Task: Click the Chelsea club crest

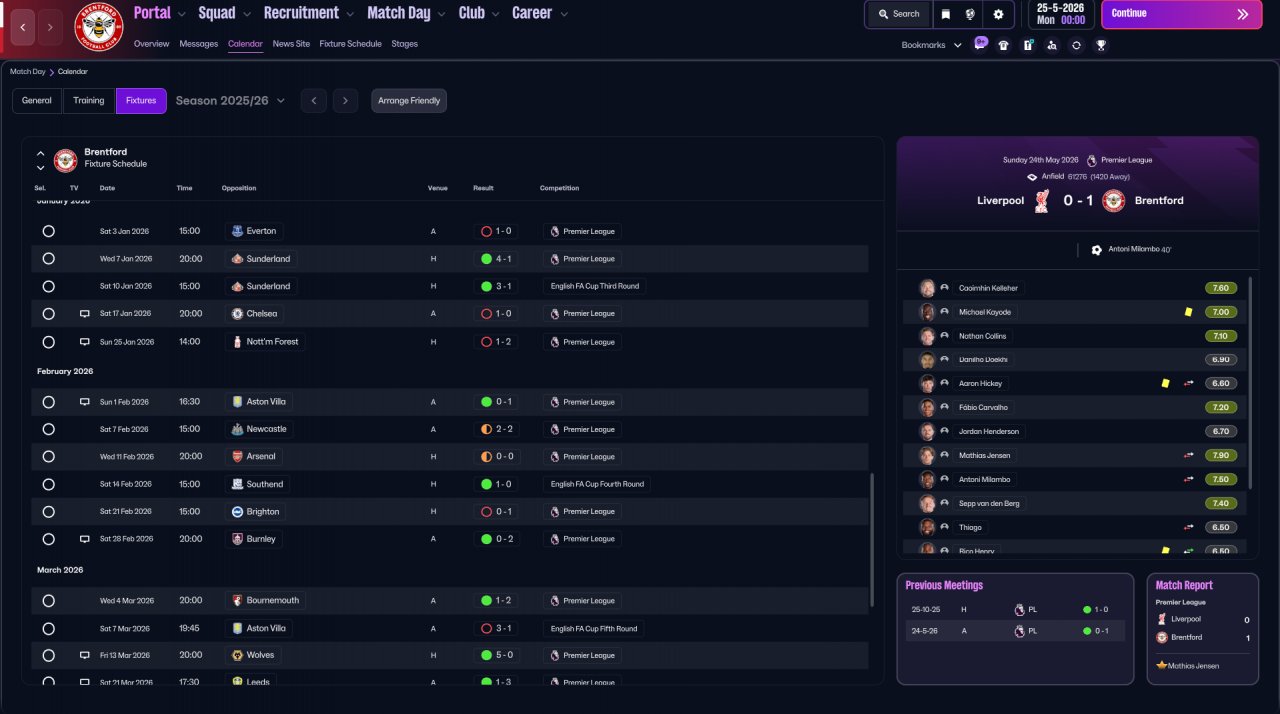Action: click(237, 313)
